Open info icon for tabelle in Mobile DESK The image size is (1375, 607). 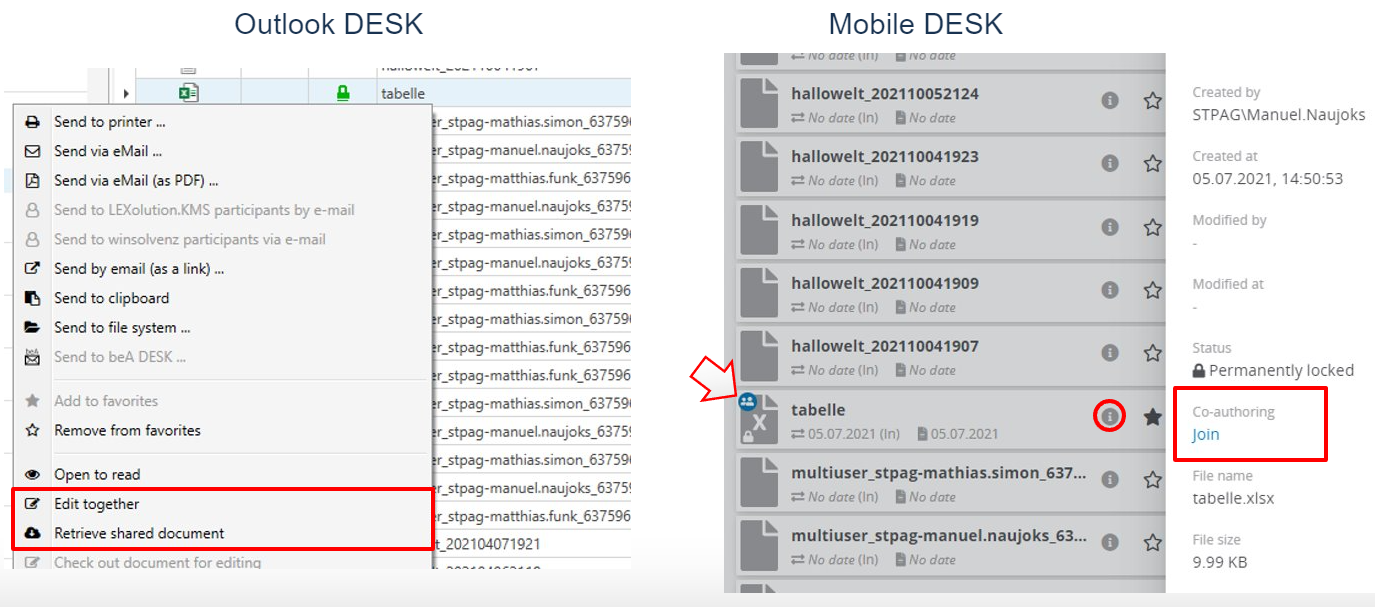1109,416
